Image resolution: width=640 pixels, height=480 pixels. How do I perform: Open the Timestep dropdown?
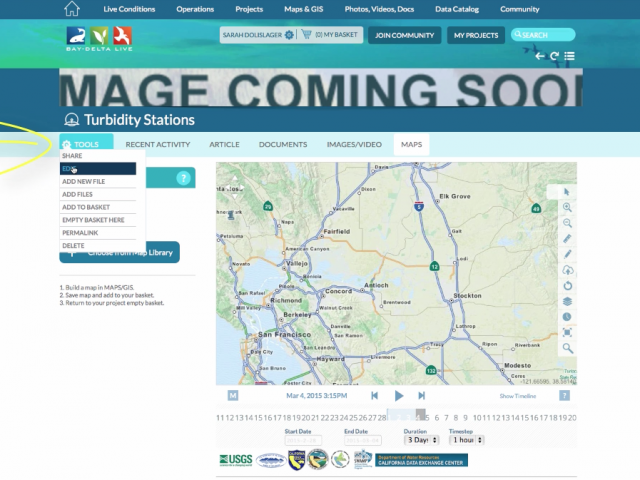[x=467, y=440]
